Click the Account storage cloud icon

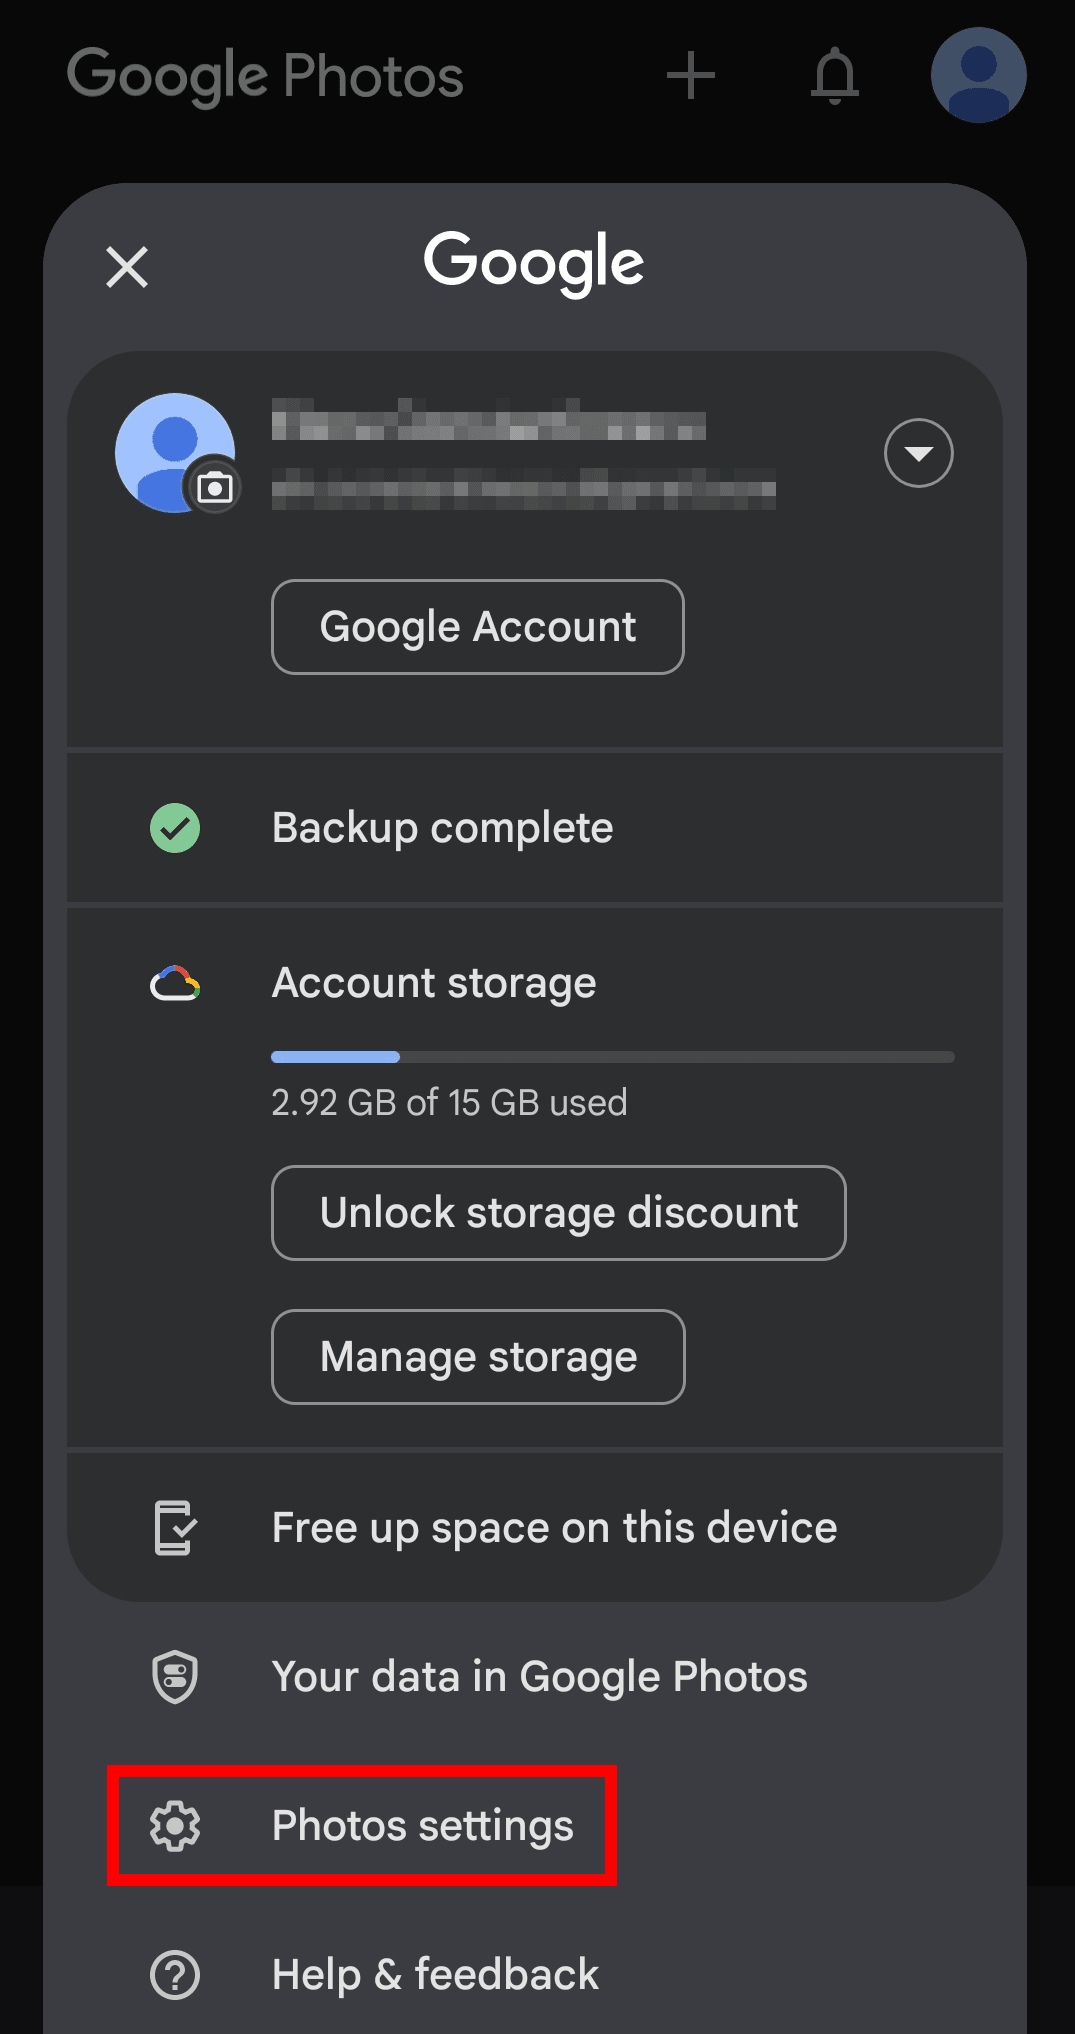[176, 982]
